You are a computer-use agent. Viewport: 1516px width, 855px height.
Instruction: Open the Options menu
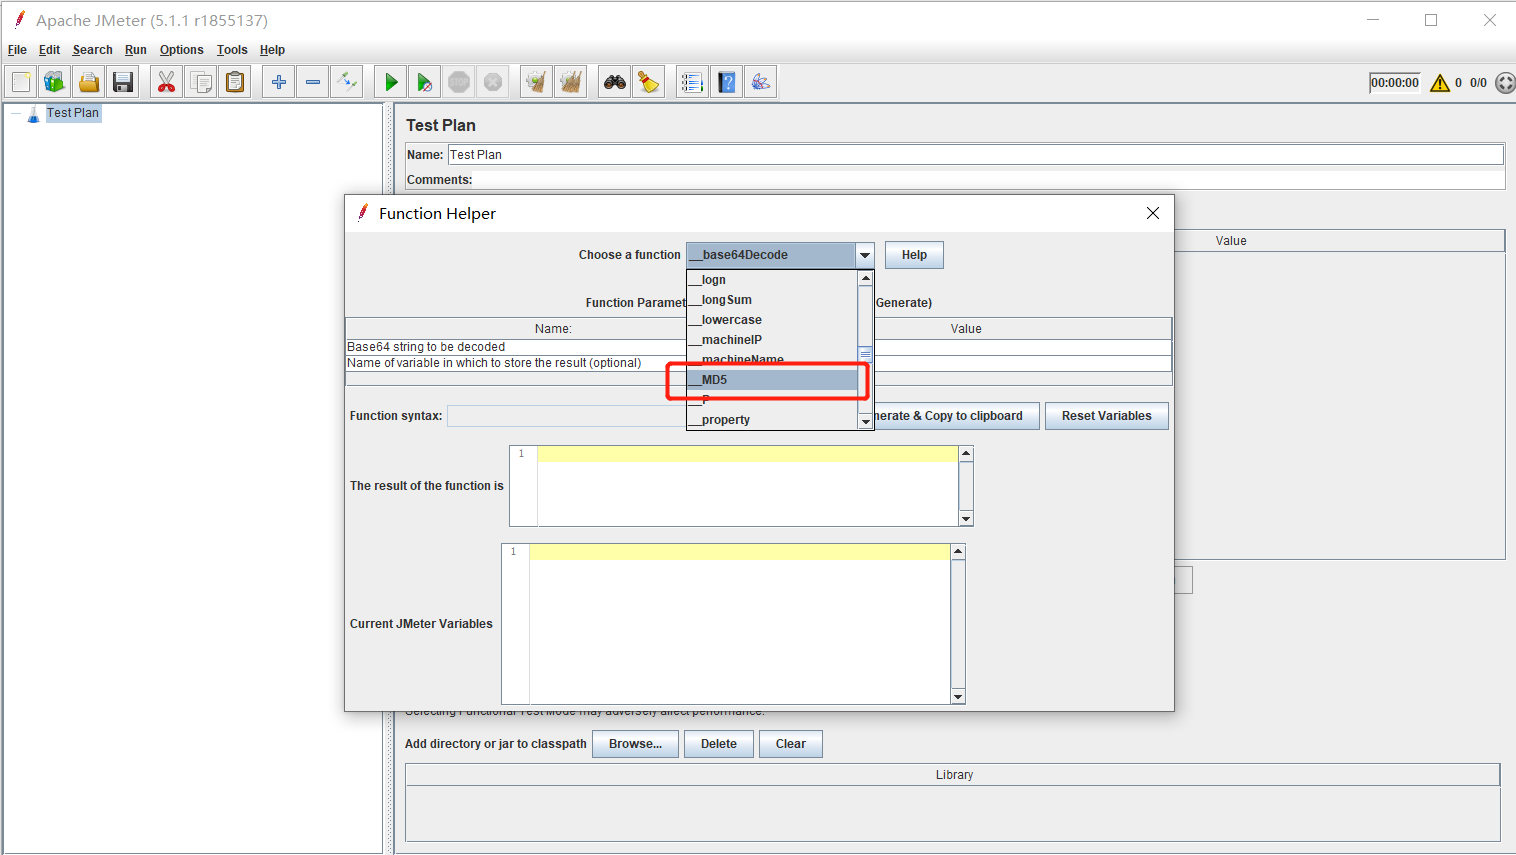coord(181,50)
